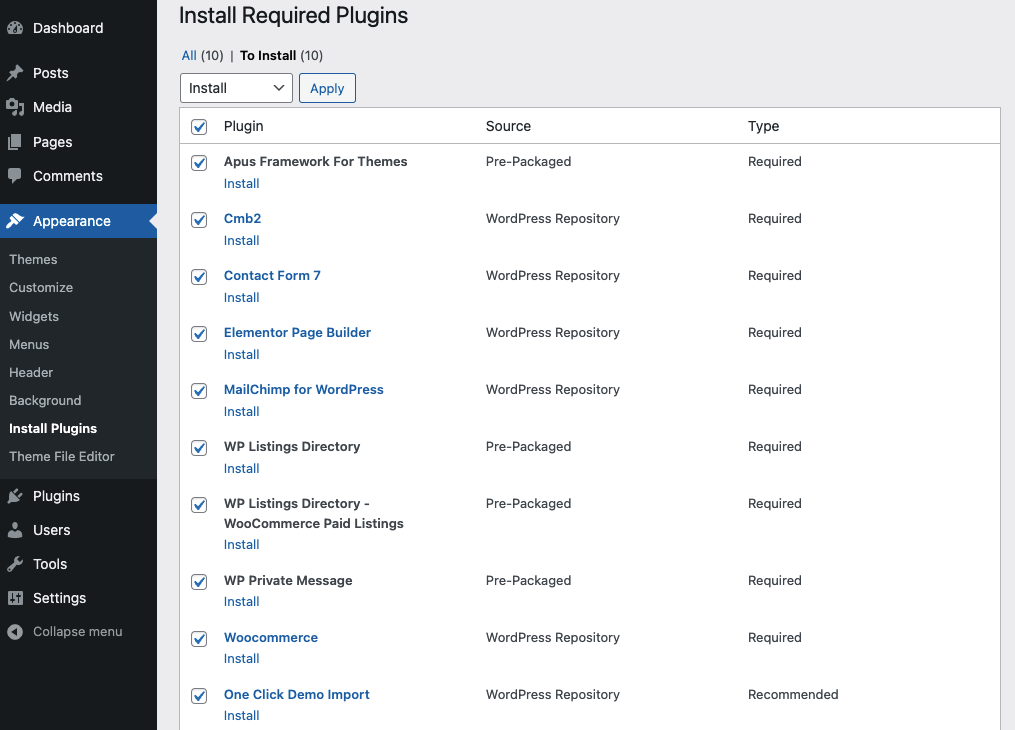Uncheck the select-all checkbox in Plugin header
Image resolution: width=1015 pixels, height=730 pixels.
[x=199, y=127]
